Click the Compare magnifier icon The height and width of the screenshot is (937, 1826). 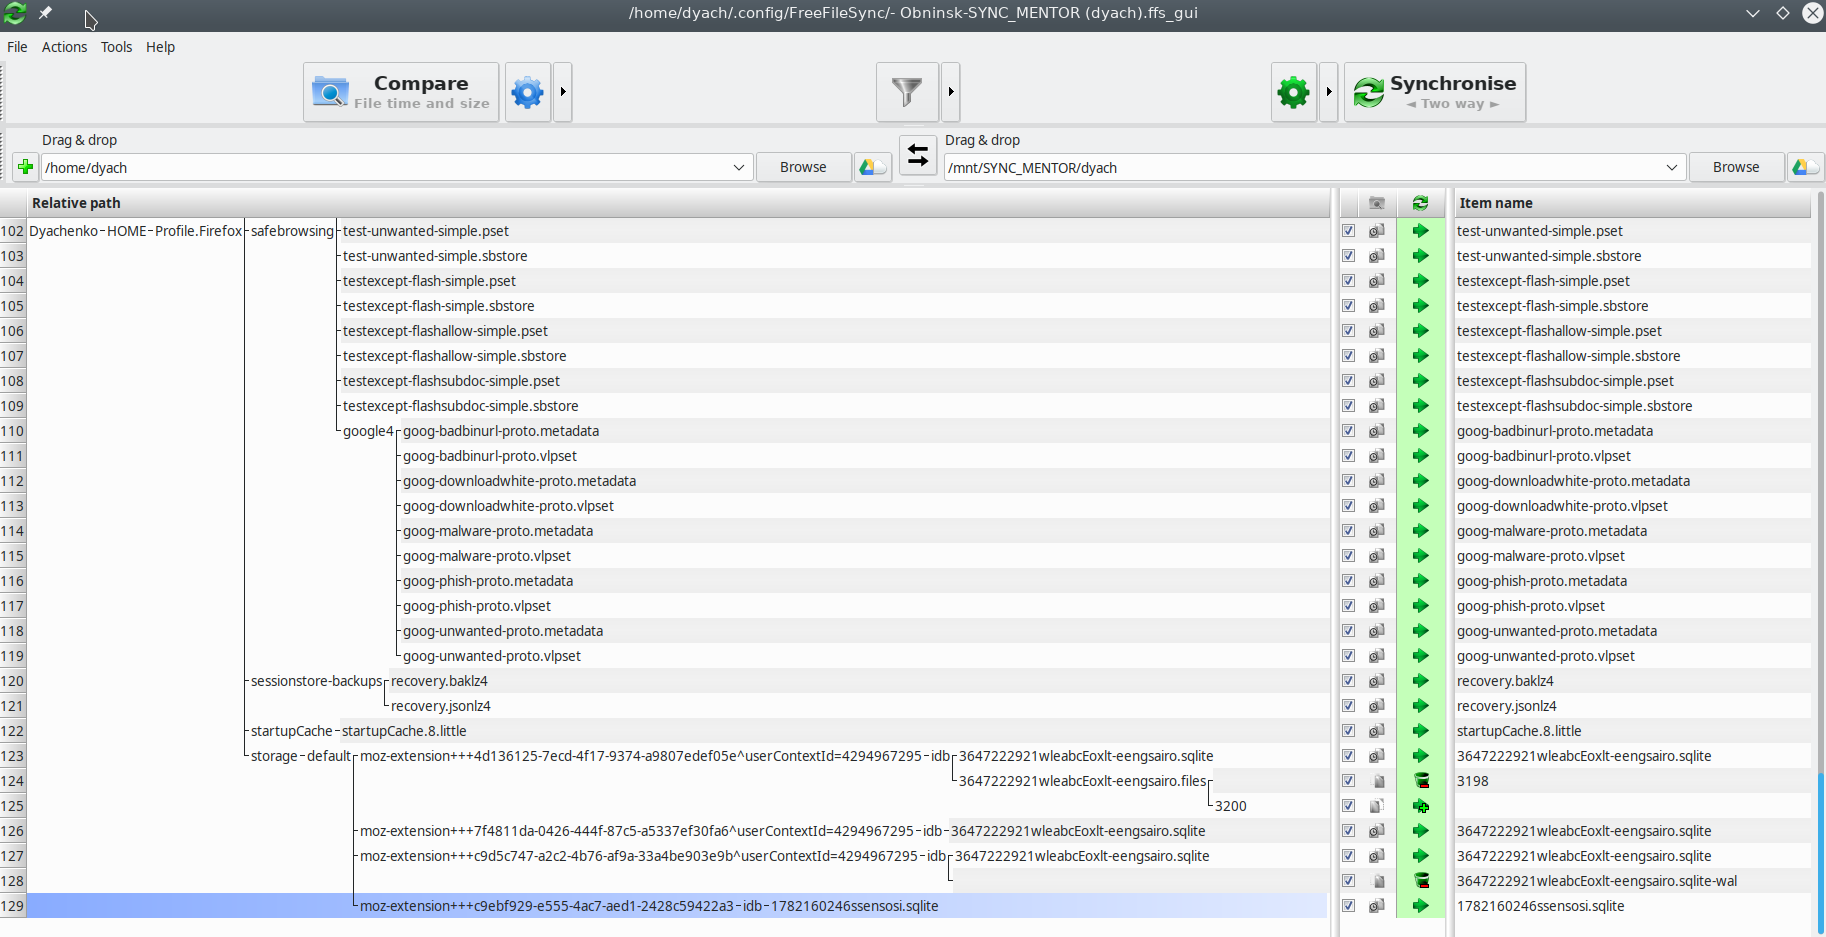pyautogui.click(x=330, y=92)
